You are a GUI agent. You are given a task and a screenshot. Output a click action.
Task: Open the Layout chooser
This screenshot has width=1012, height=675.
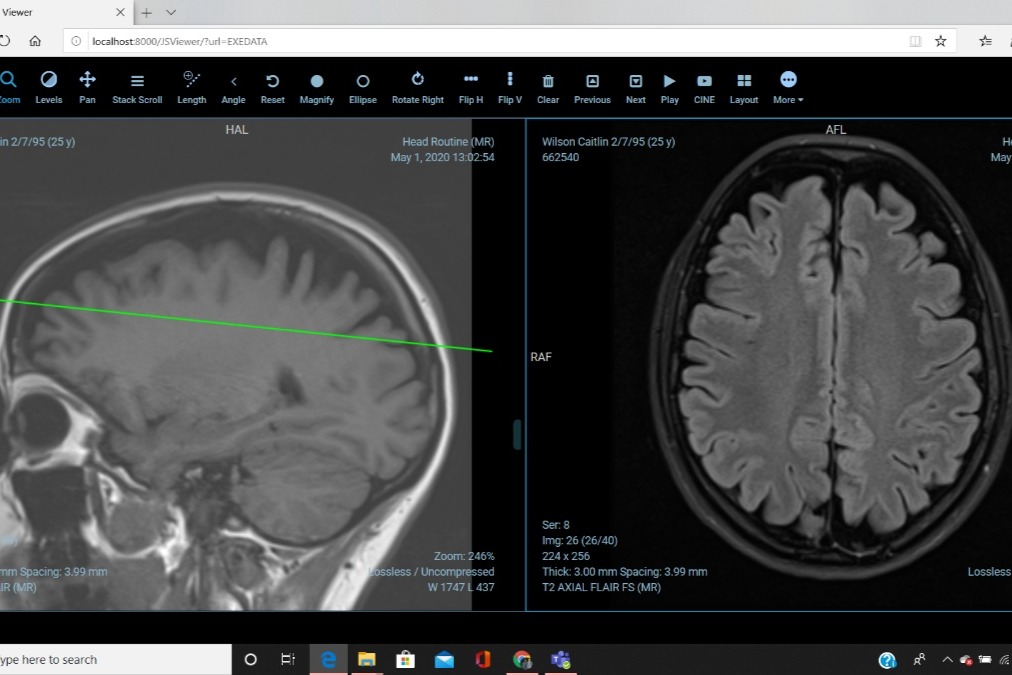[744, 87]
